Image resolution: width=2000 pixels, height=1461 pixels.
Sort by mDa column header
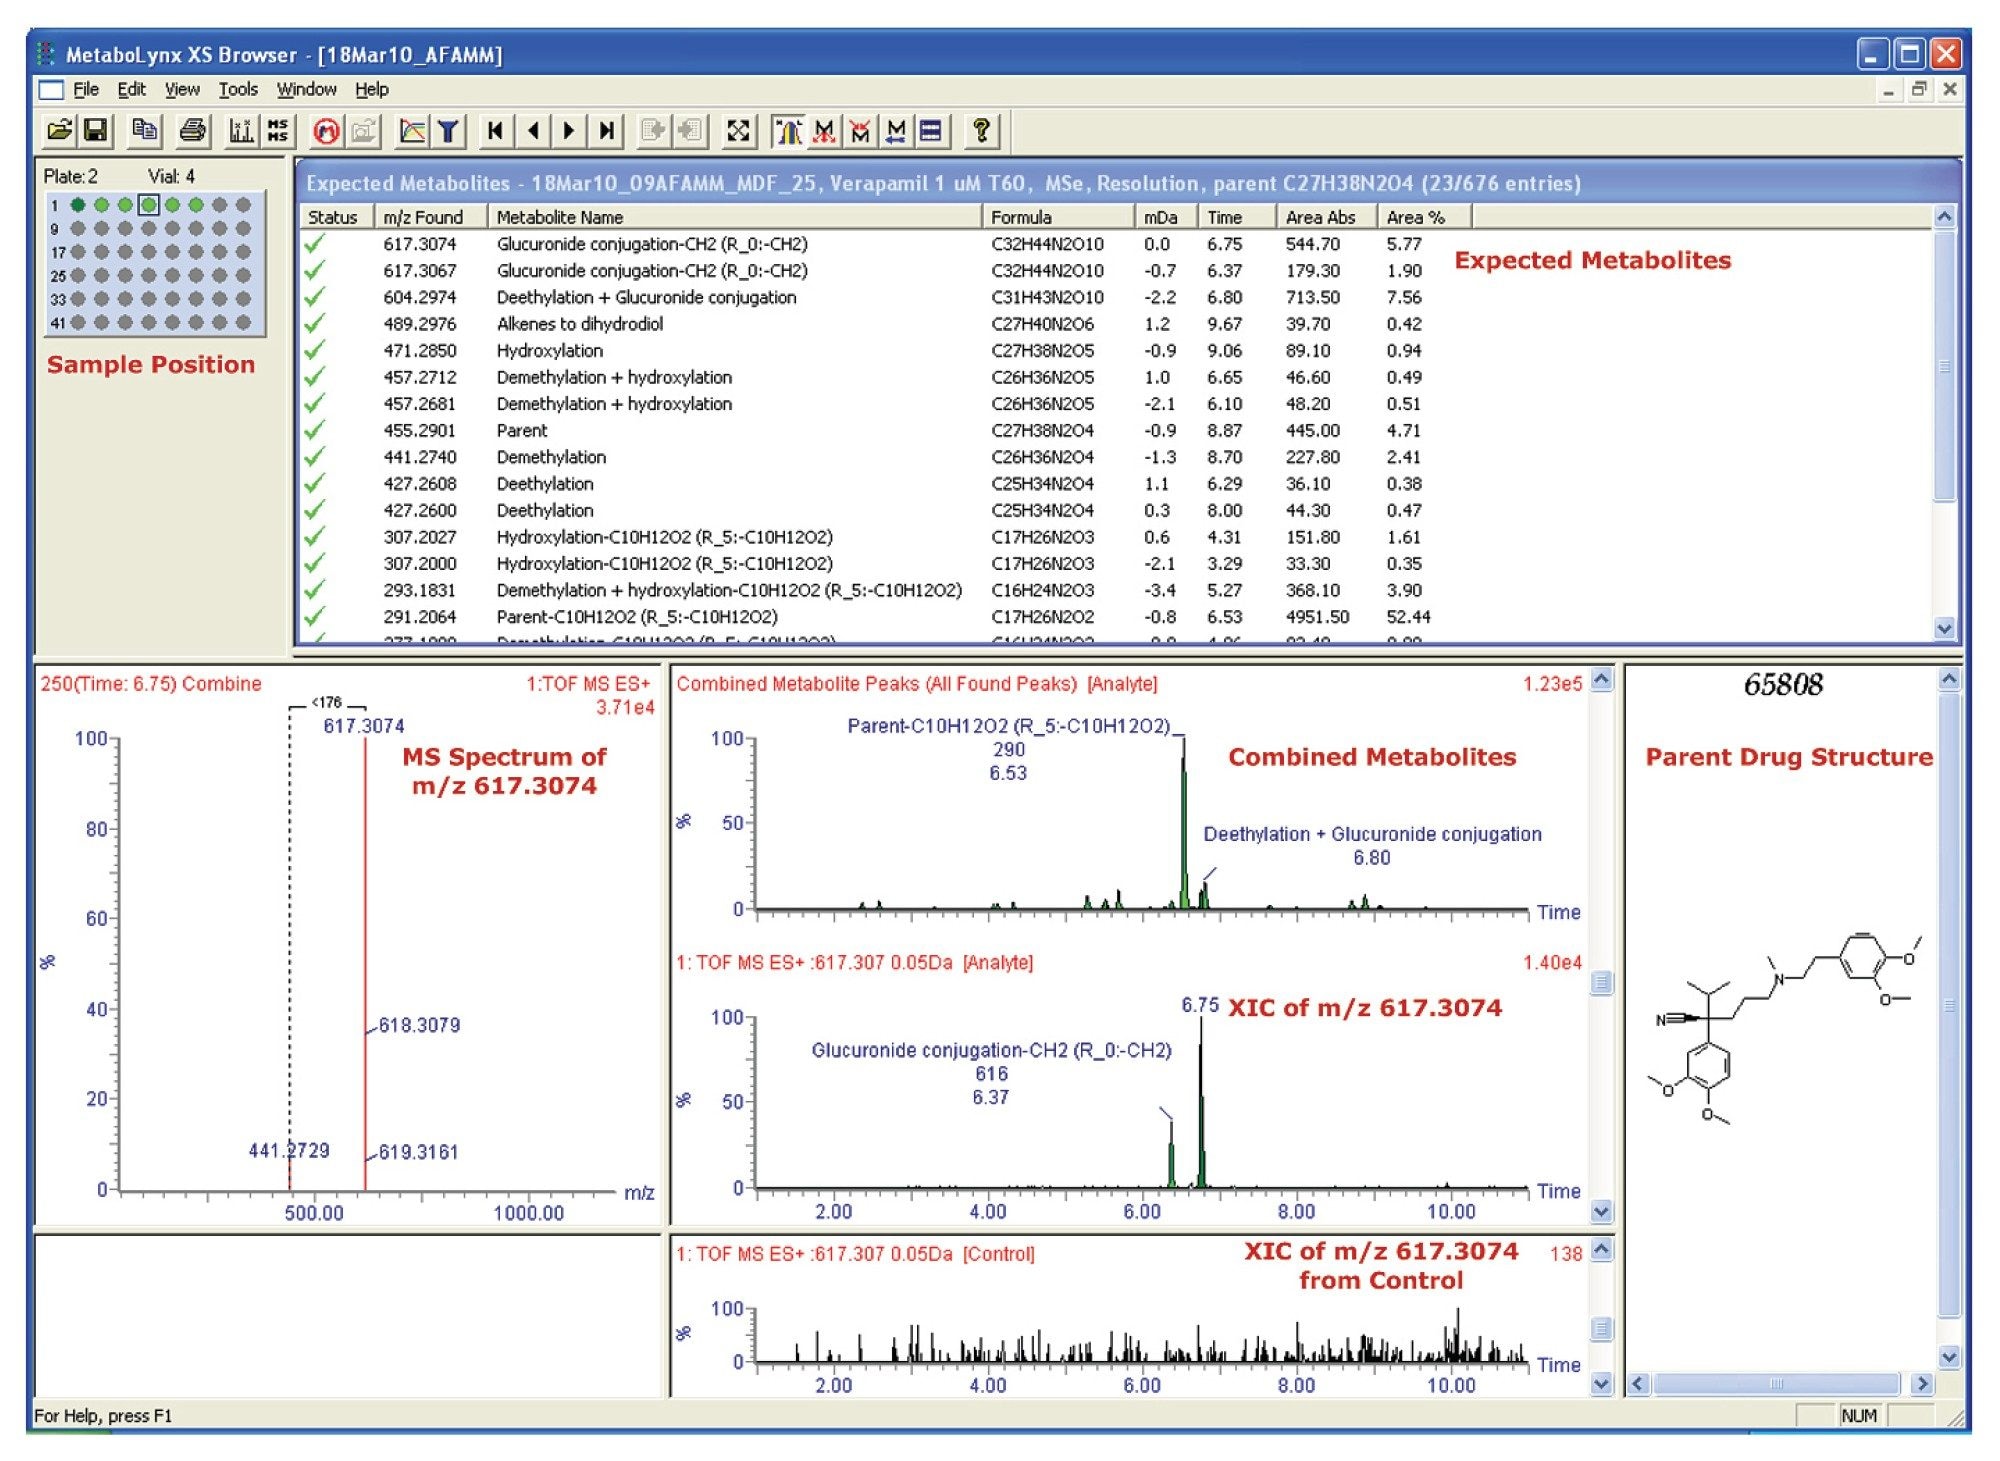pyautogui.click(x=1165, y=217)
